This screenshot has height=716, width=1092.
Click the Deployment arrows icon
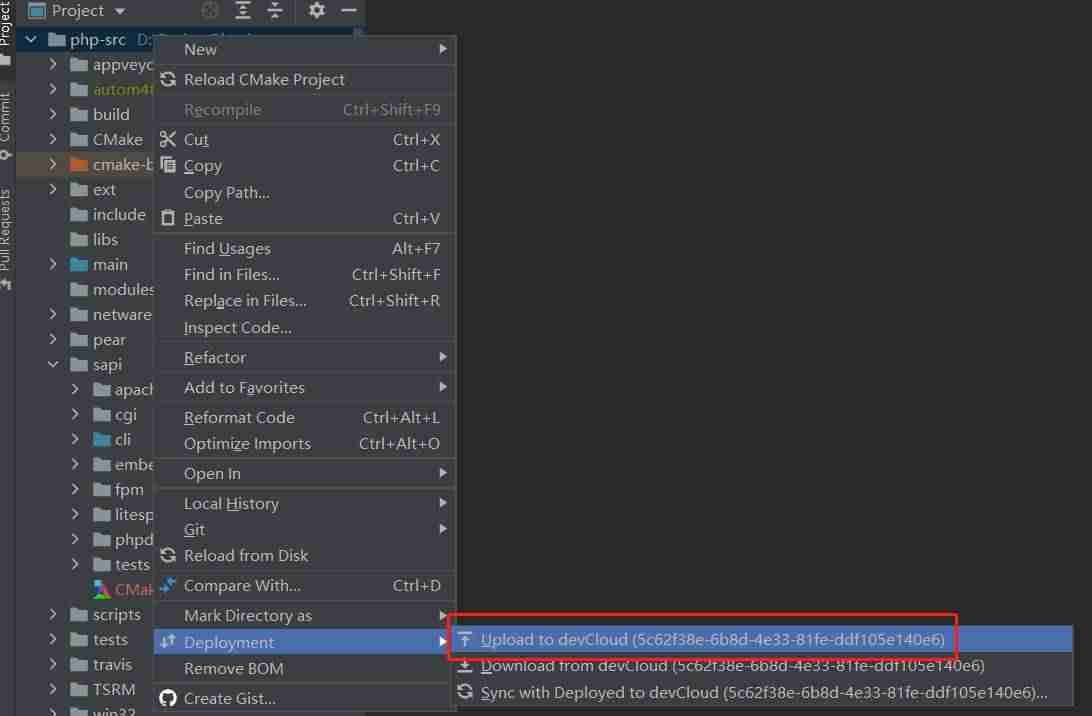click(168, 641)
